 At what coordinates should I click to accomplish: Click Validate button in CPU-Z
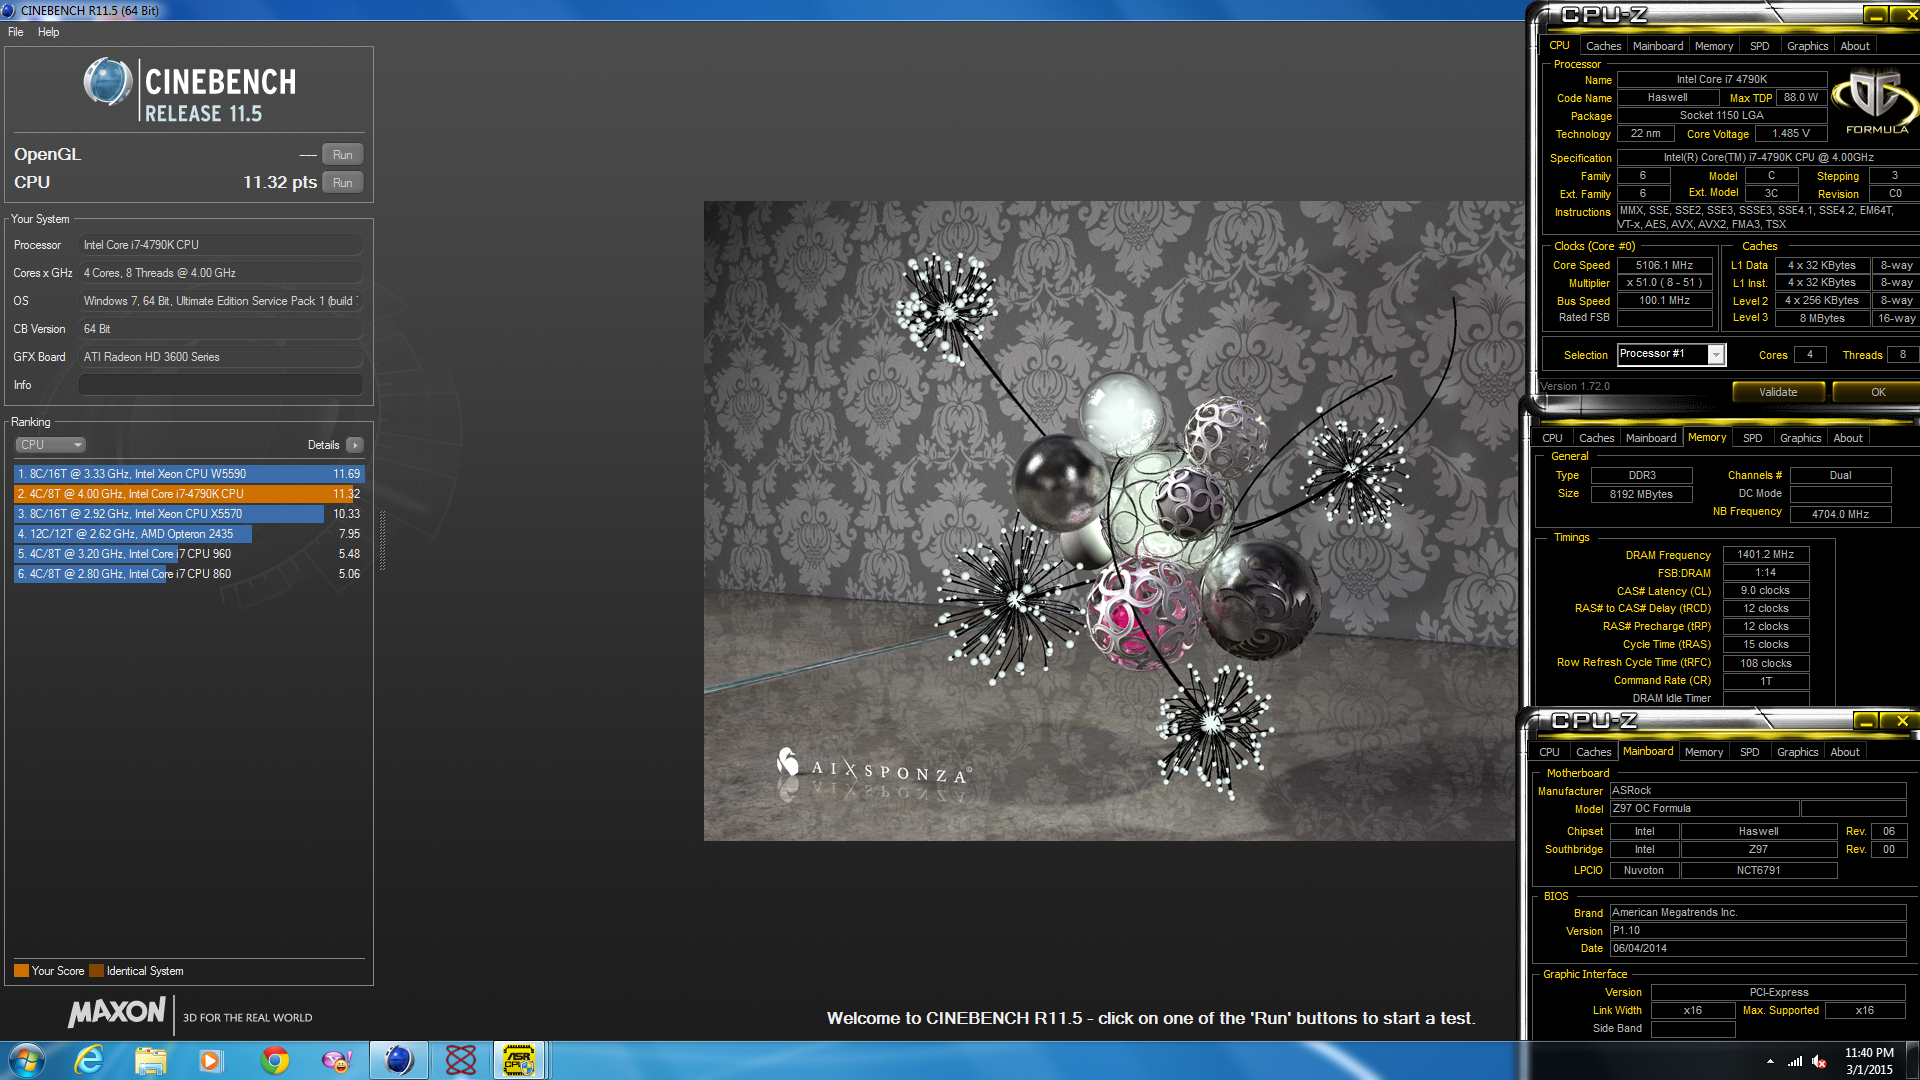point(1778,392)
